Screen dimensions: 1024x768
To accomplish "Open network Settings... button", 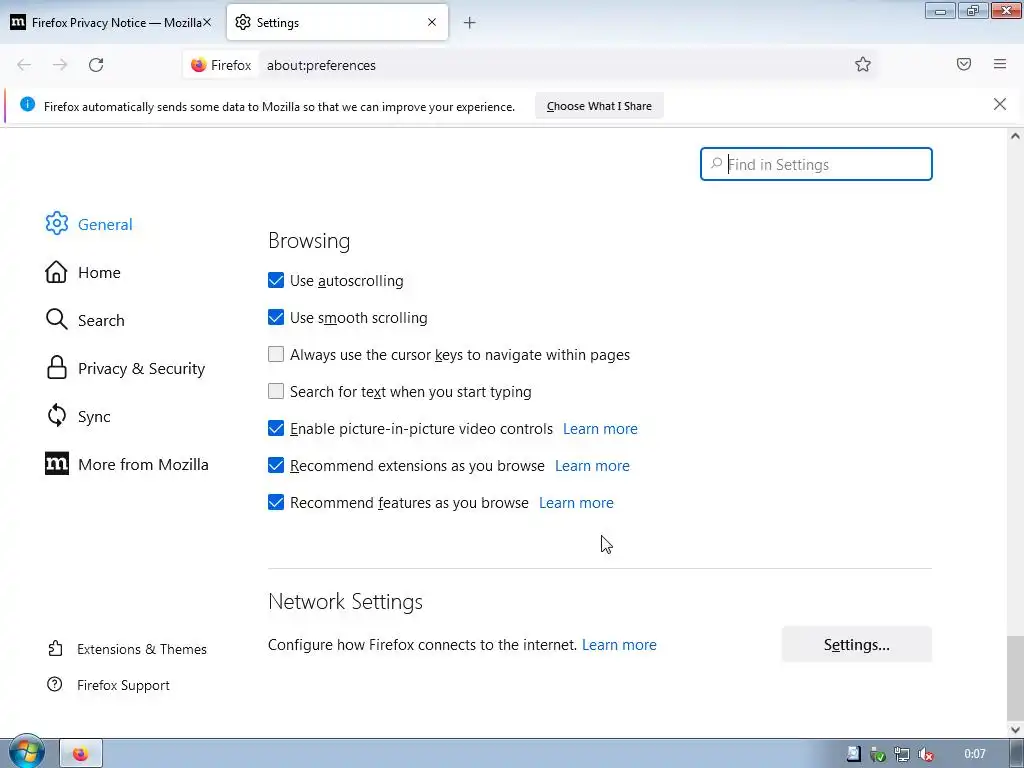I will coord(856,645).
